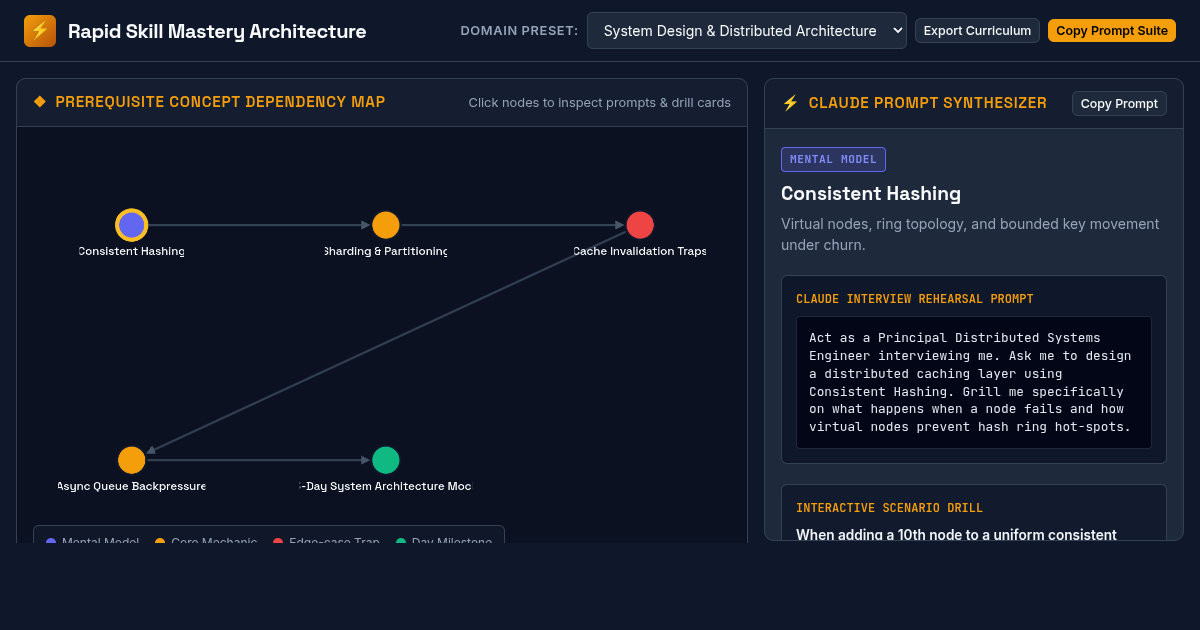Select the Async Queue Backpressure node circle

132,460
